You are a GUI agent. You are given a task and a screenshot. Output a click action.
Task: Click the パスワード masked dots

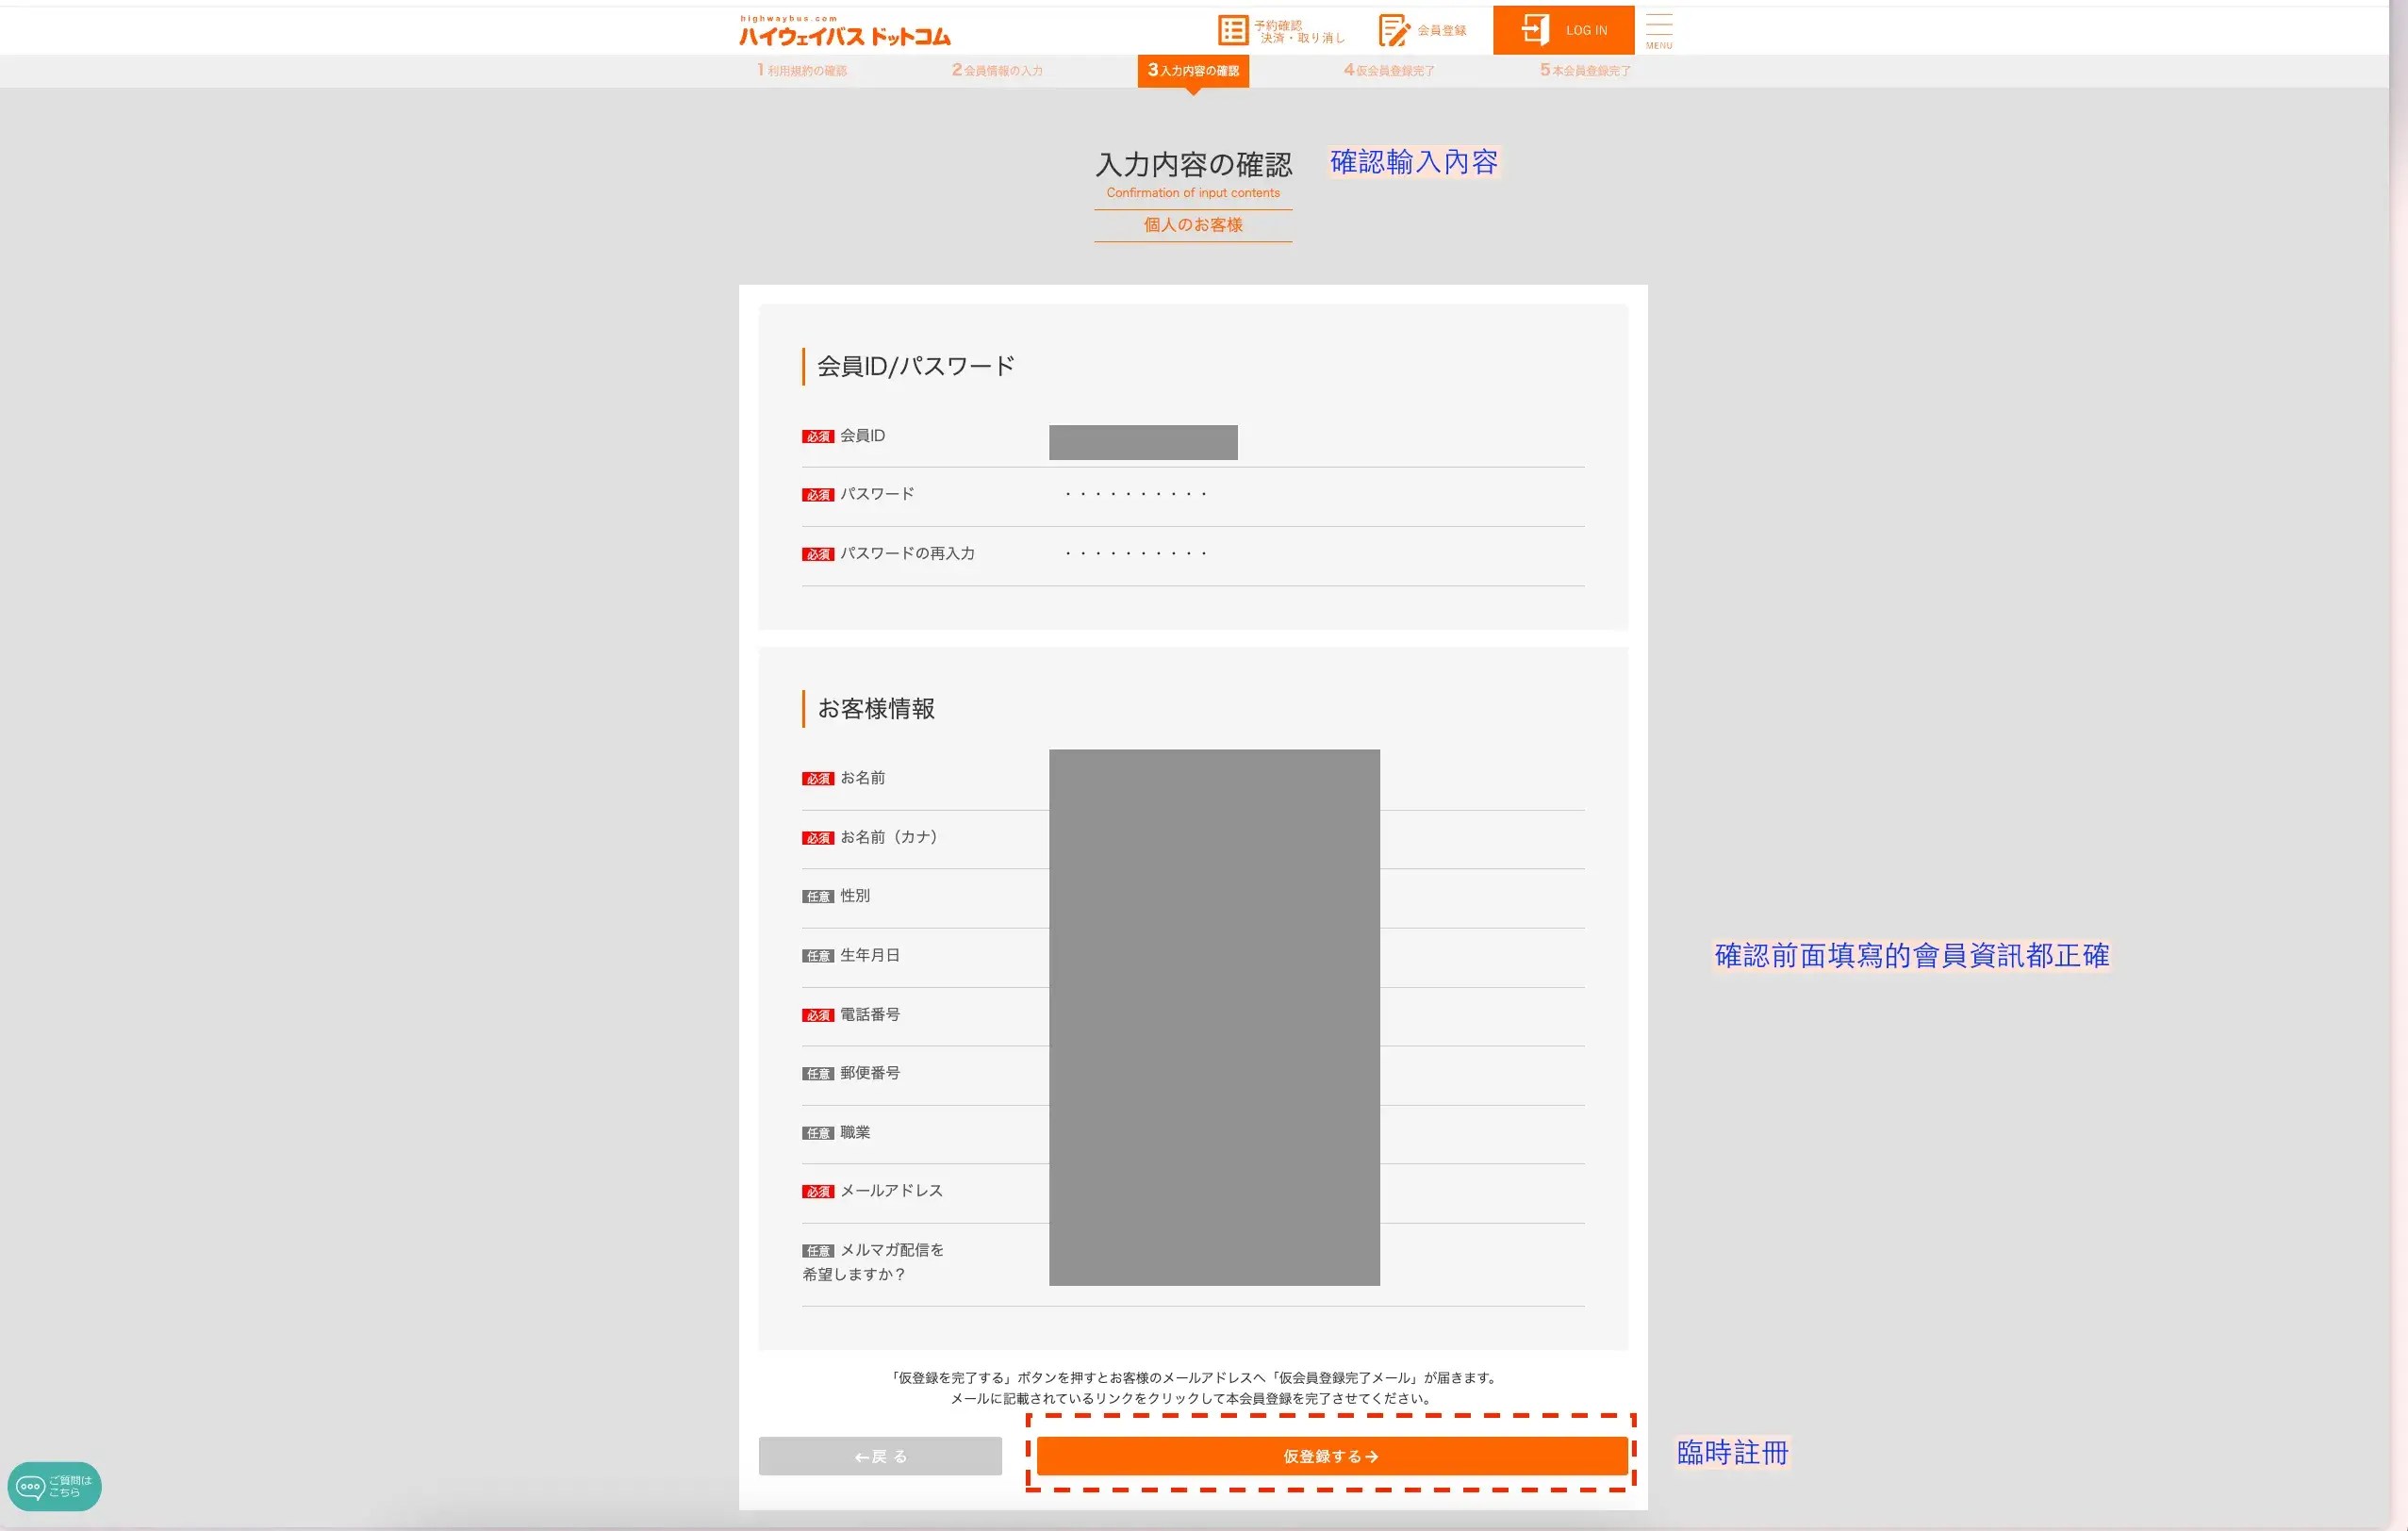click(x=1135, y=494)
